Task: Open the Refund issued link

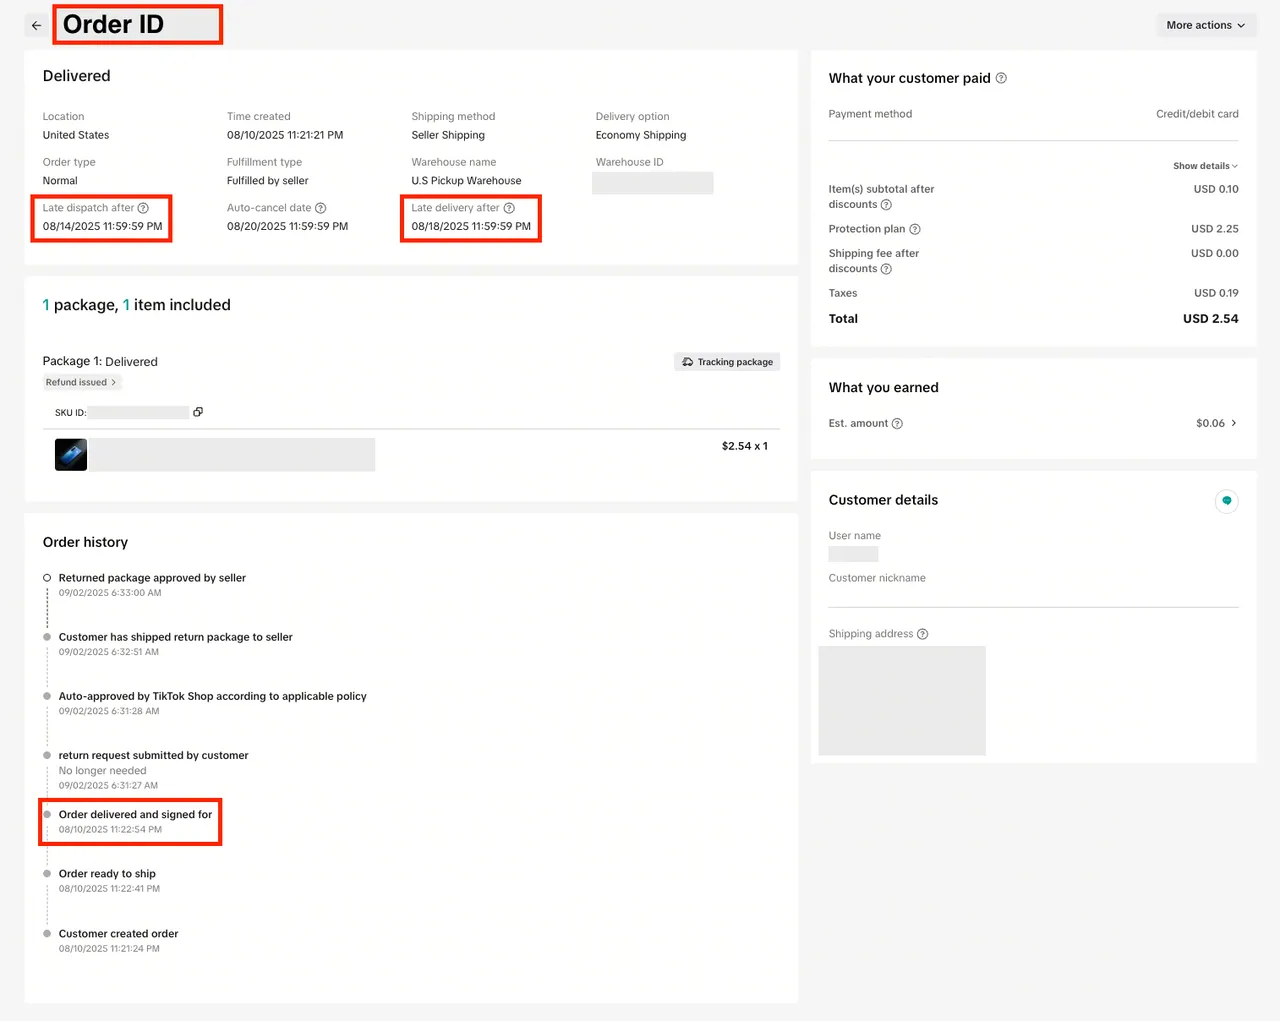Action: (x=81, y=382)
